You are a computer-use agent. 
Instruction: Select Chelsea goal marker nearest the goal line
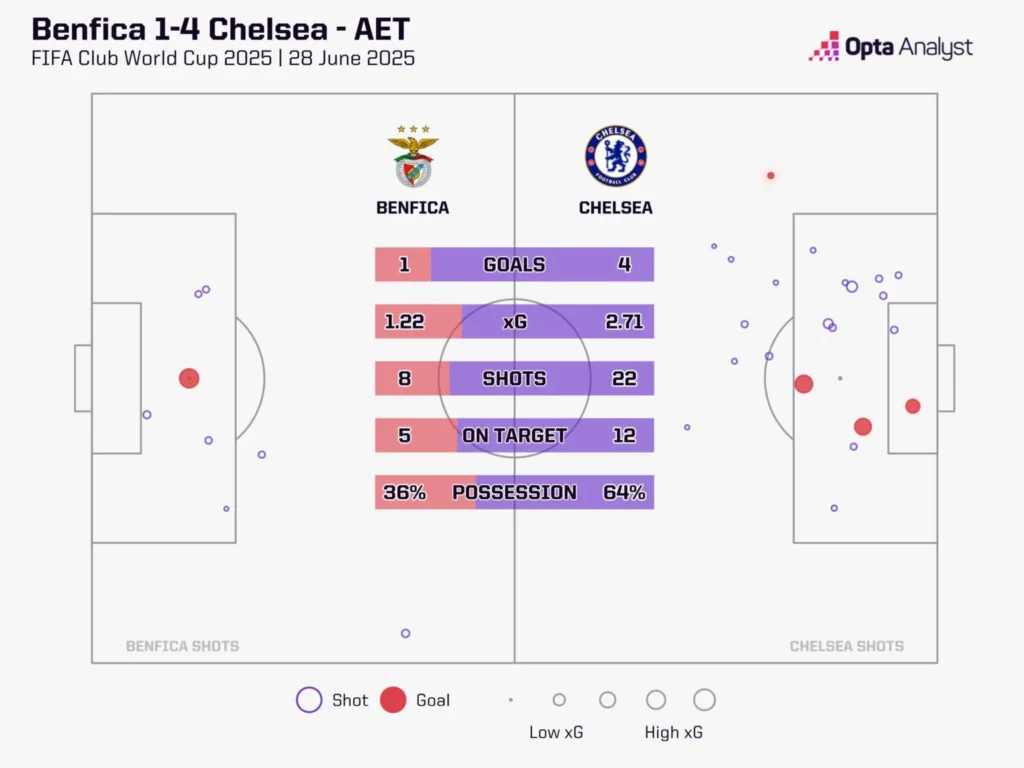click(x=912, y=406)
